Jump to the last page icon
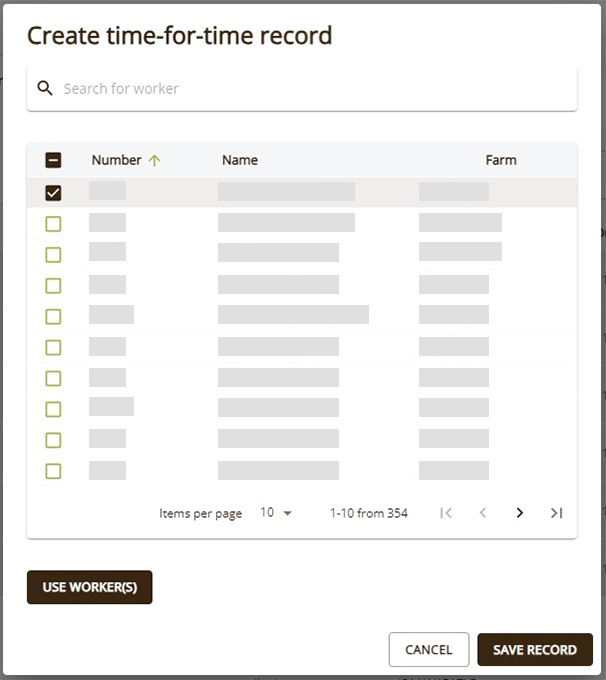The height and width of the screenshot is (680, 606). coord(557,513)
